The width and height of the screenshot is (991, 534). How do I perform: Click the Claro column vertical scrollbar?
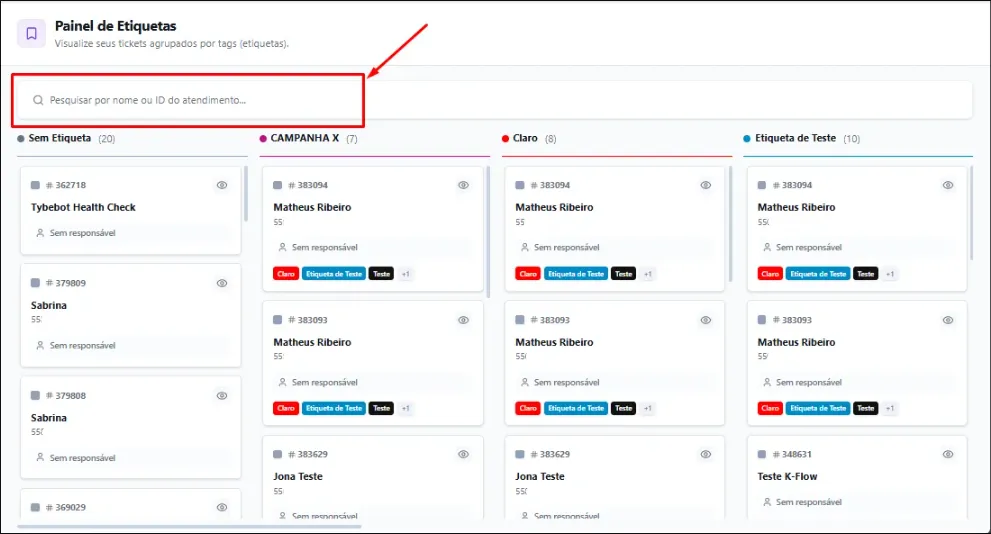[730, 224]
